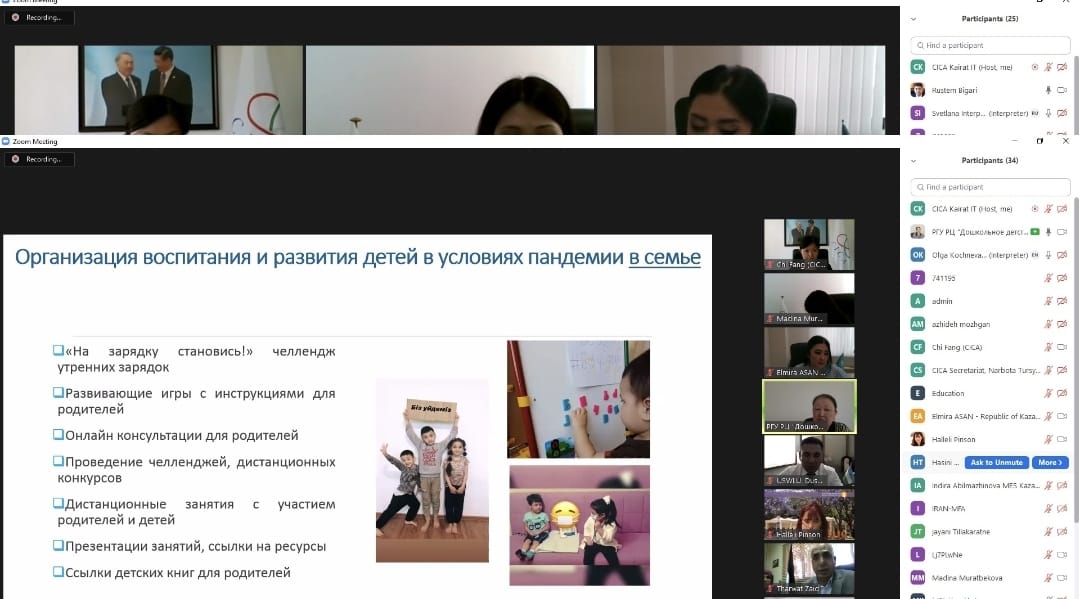Click camera icon for Chi Fang (CICA)
This screenshot has width=1080, height=599.
click(1062, 347)
